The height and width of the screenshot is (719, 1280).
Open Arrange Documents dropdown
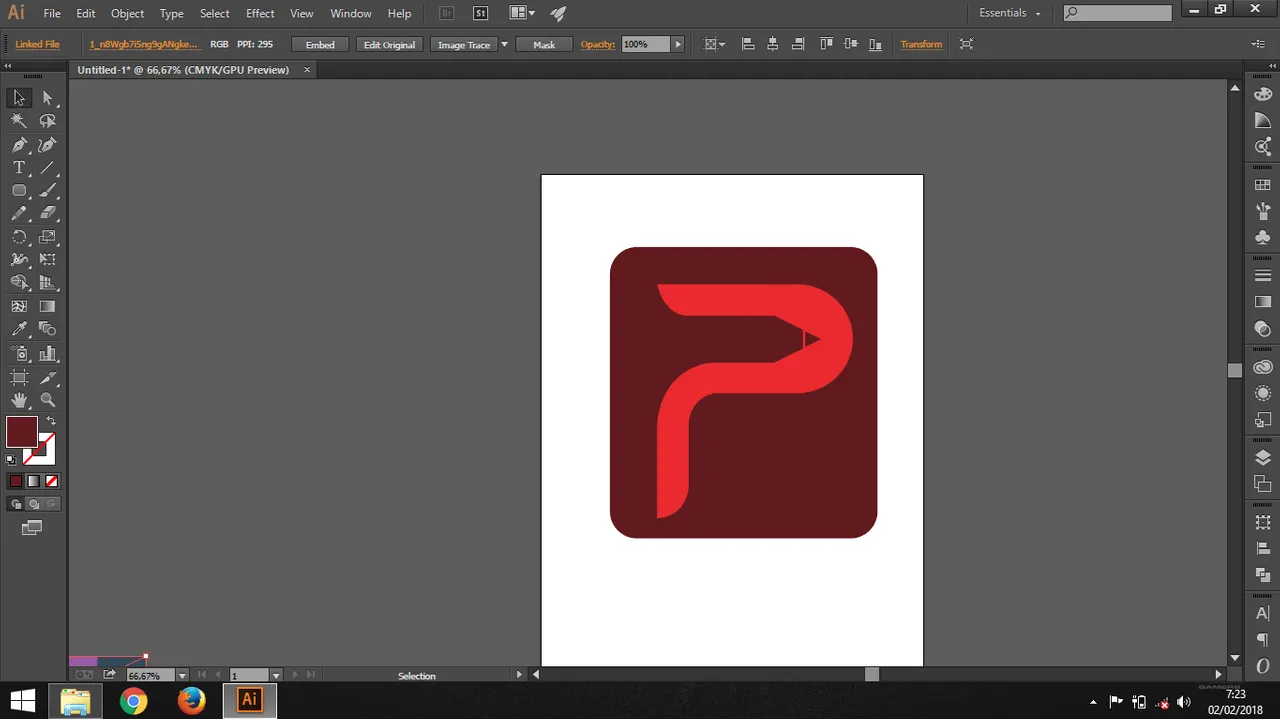pyautogui.click(x=522, y=13)
